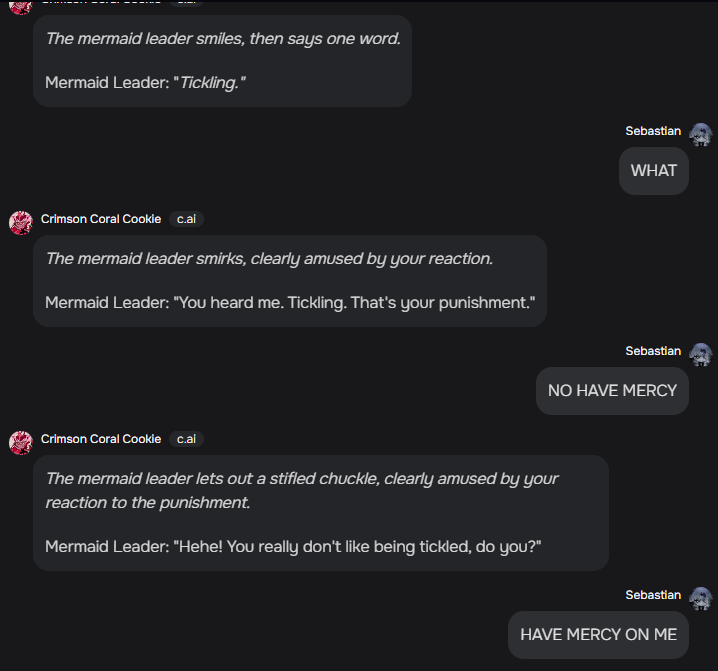The width and height of the screenshot is (718, 671).
Task: Click the "NO HAVE MERCY" message bubble
Action: click(x=612, y=391)
